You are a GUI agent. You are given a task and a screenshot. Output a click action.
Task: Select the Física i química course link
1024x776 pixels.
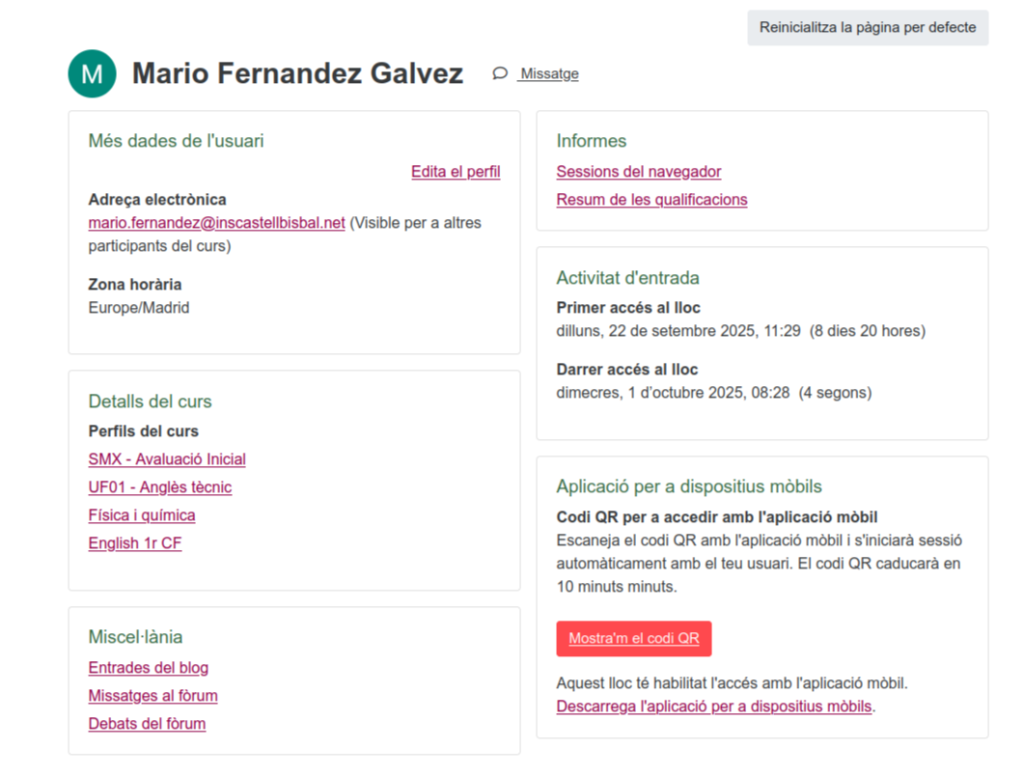tap(142, 516)
